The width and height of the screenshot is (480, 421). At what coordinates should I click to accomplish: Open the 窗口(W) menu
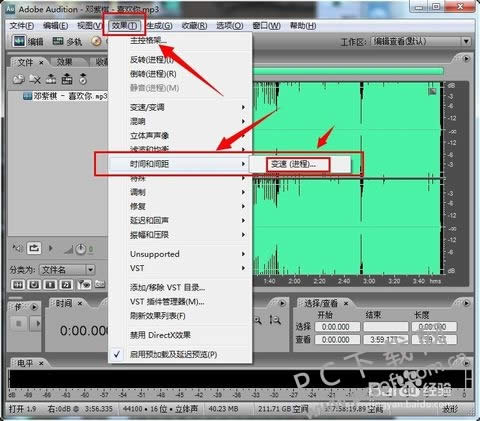[x=266, y=26]
